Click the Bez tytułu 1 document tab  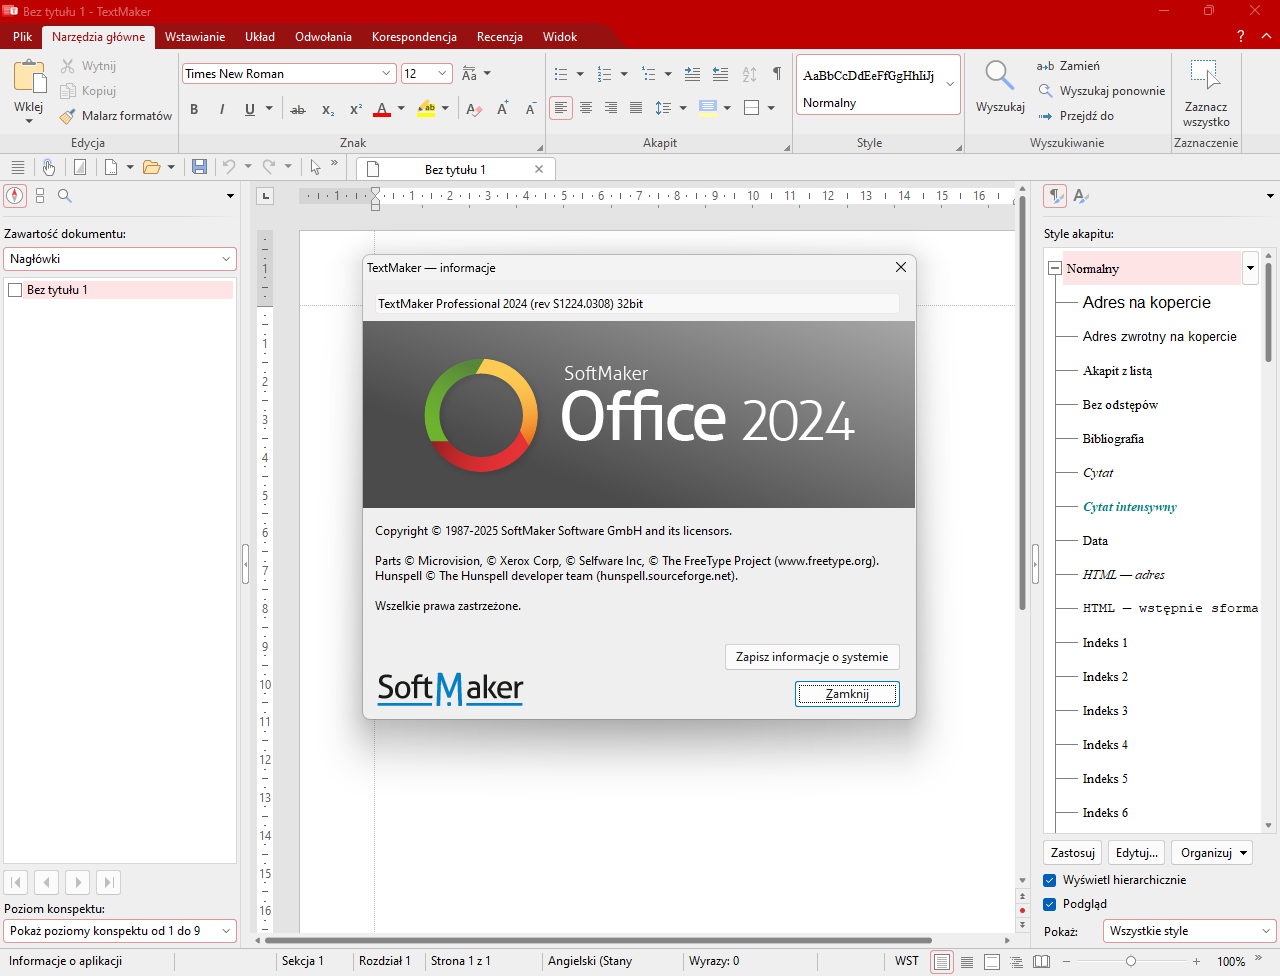click(x=455, y=169)
